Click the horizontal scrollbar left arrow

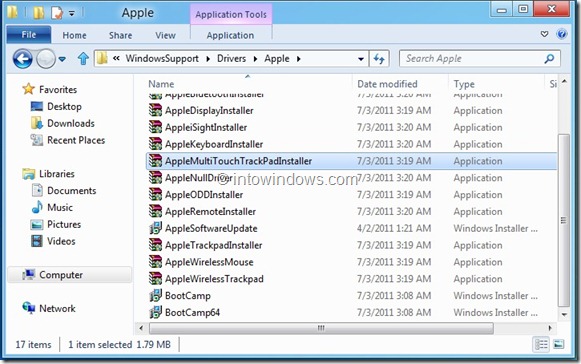point(141,328)
